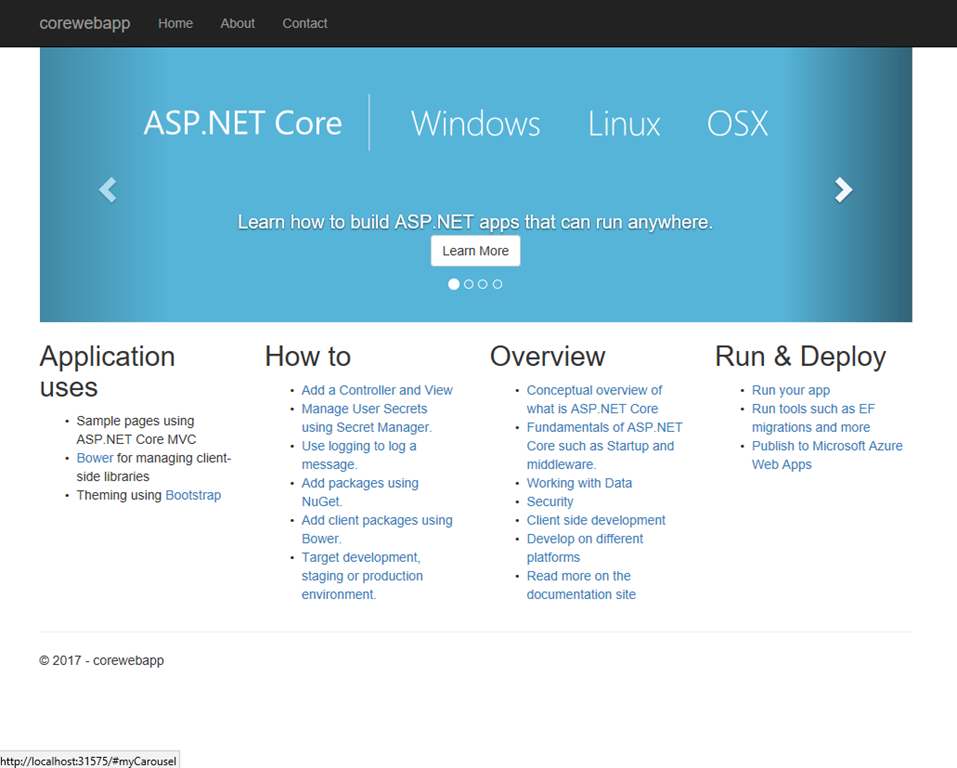Viewport: 957px width, 768px height.
Task: Open Add packages using NuGet link
Action: point(360,492)
